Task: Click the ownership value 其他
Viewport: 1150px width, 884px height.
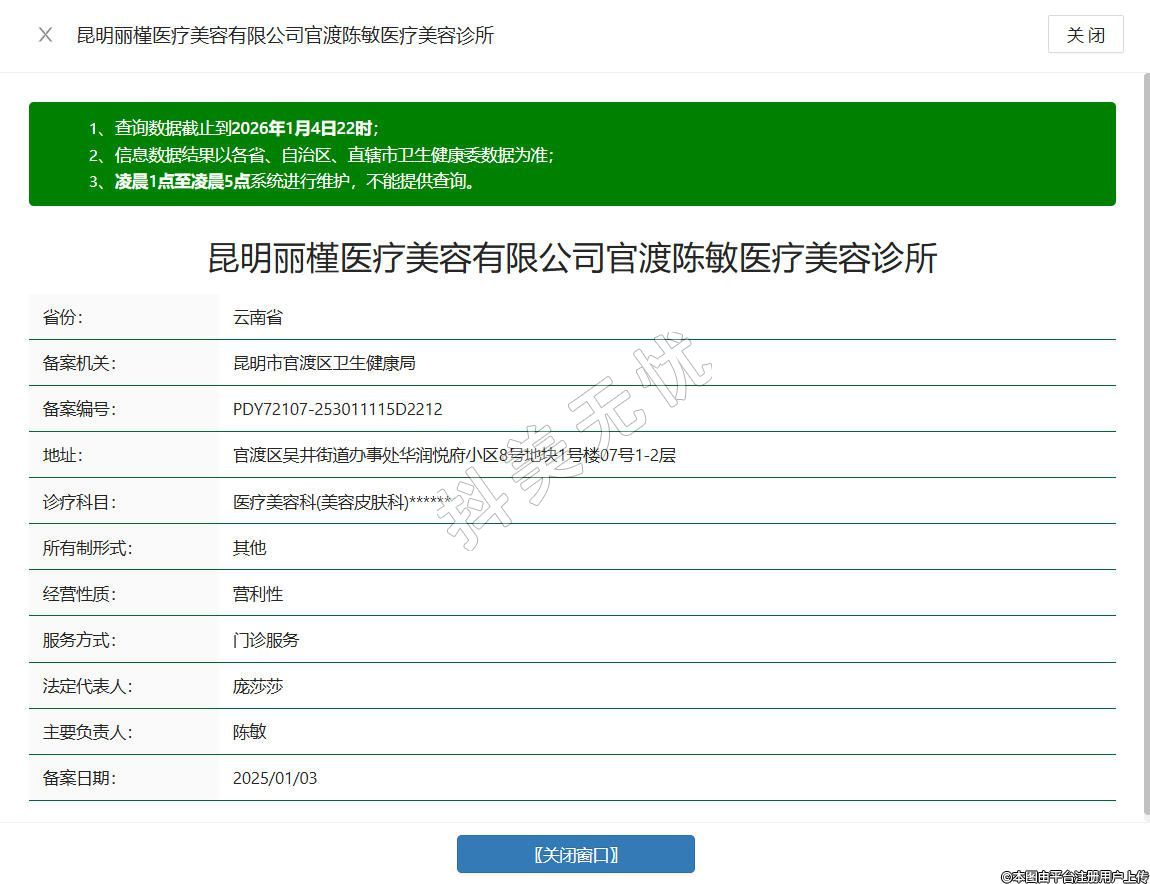Action: [250, 548]
